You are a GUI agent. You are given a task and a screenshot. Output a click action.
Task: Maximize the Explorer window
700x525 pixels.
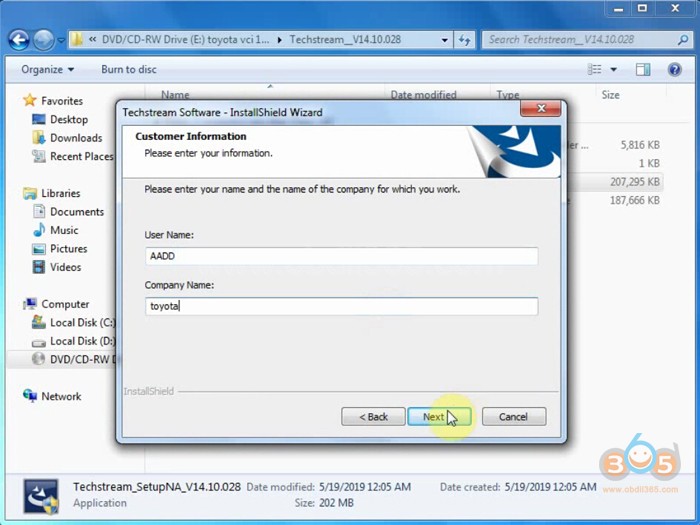pyautogui.click(x=642, y=8)
